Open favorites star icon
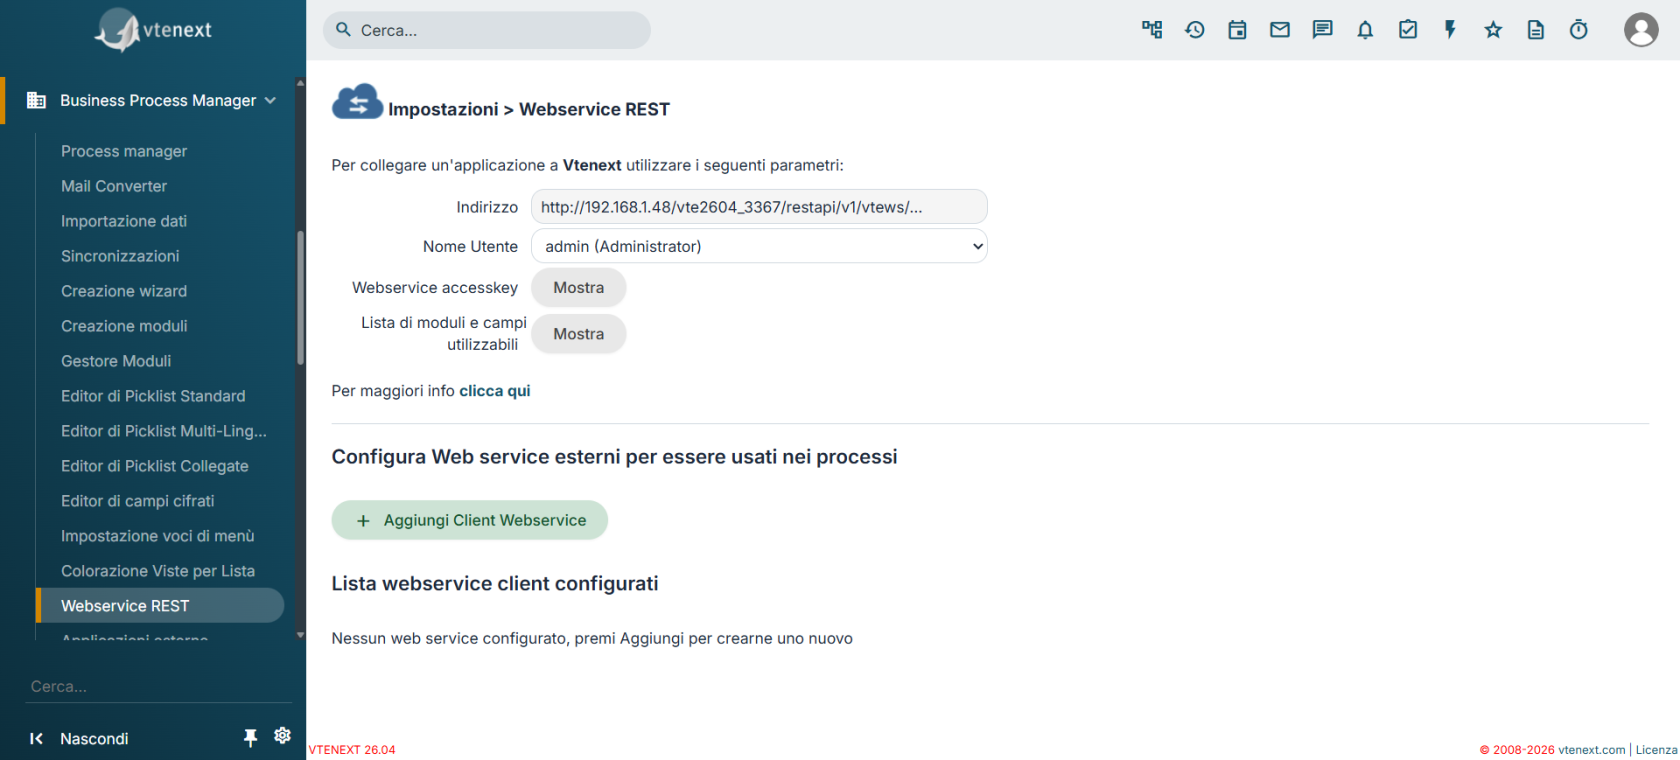The height and width of the screenshot is (760, 1680). coord(1493,30)
